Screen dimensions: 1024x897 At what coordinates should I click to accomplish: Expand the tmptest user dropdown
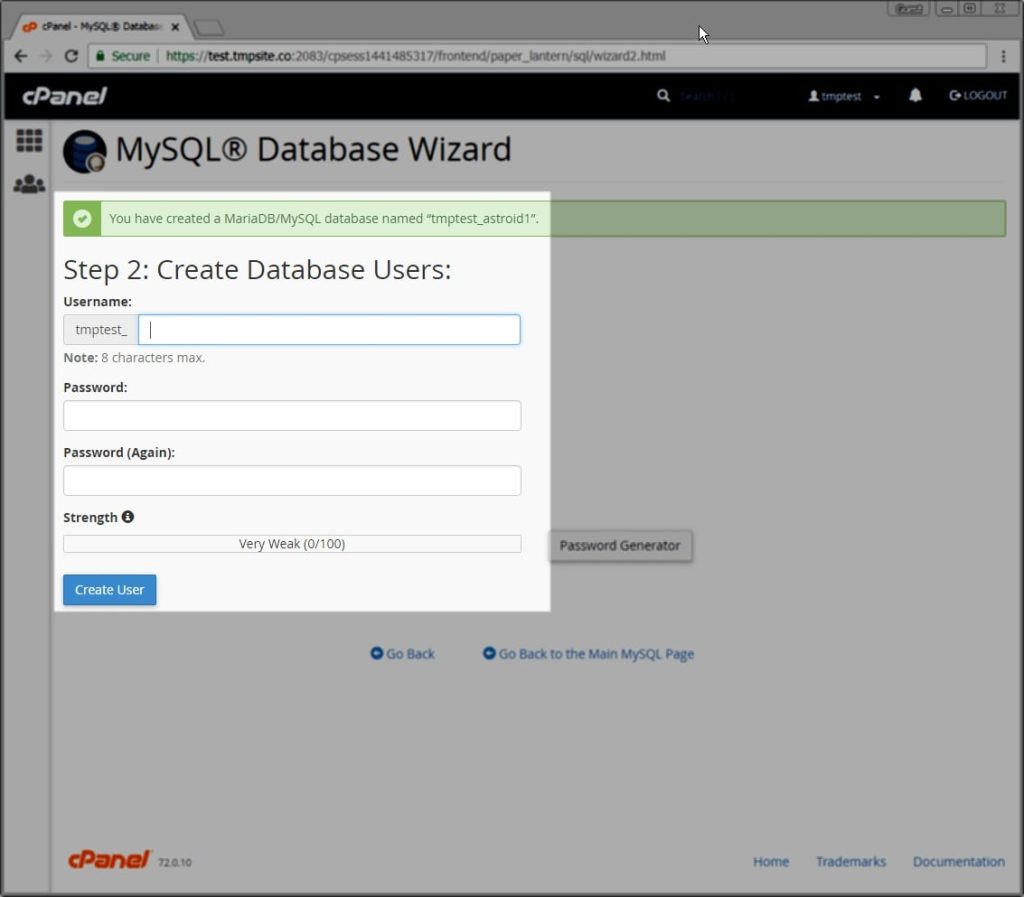[x=844, y=96]
